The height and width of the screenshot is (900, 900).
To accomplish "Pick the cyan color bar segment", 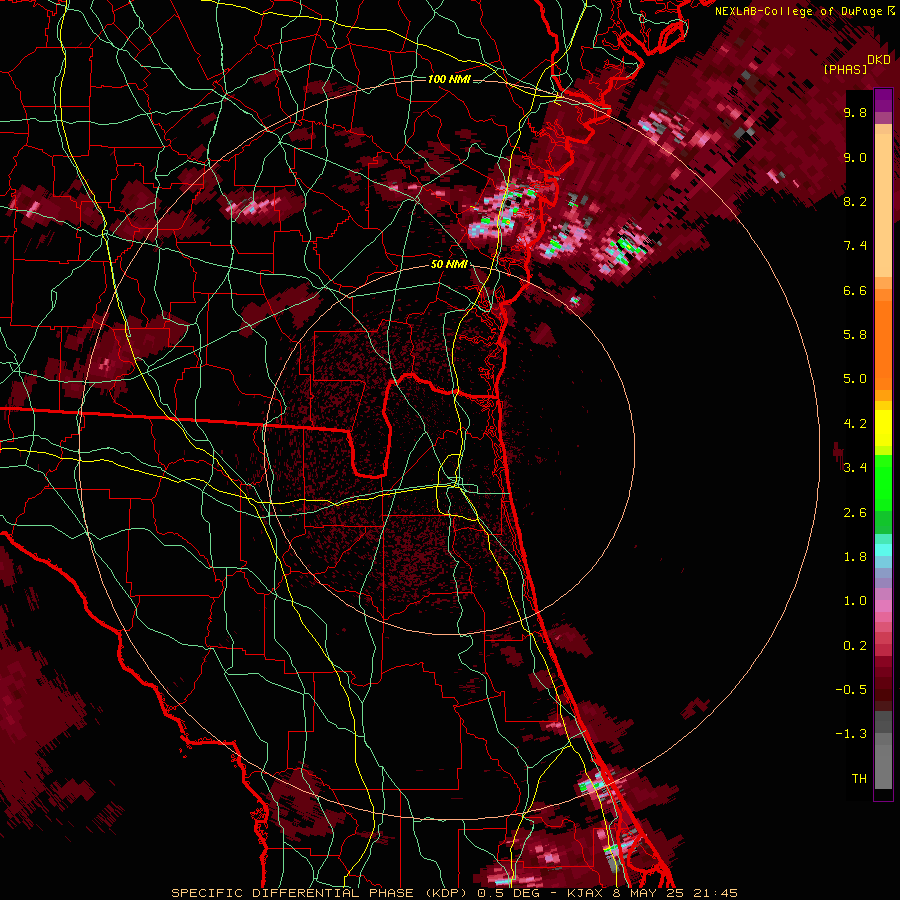I will pyautogui.click(x=883, y=549).
